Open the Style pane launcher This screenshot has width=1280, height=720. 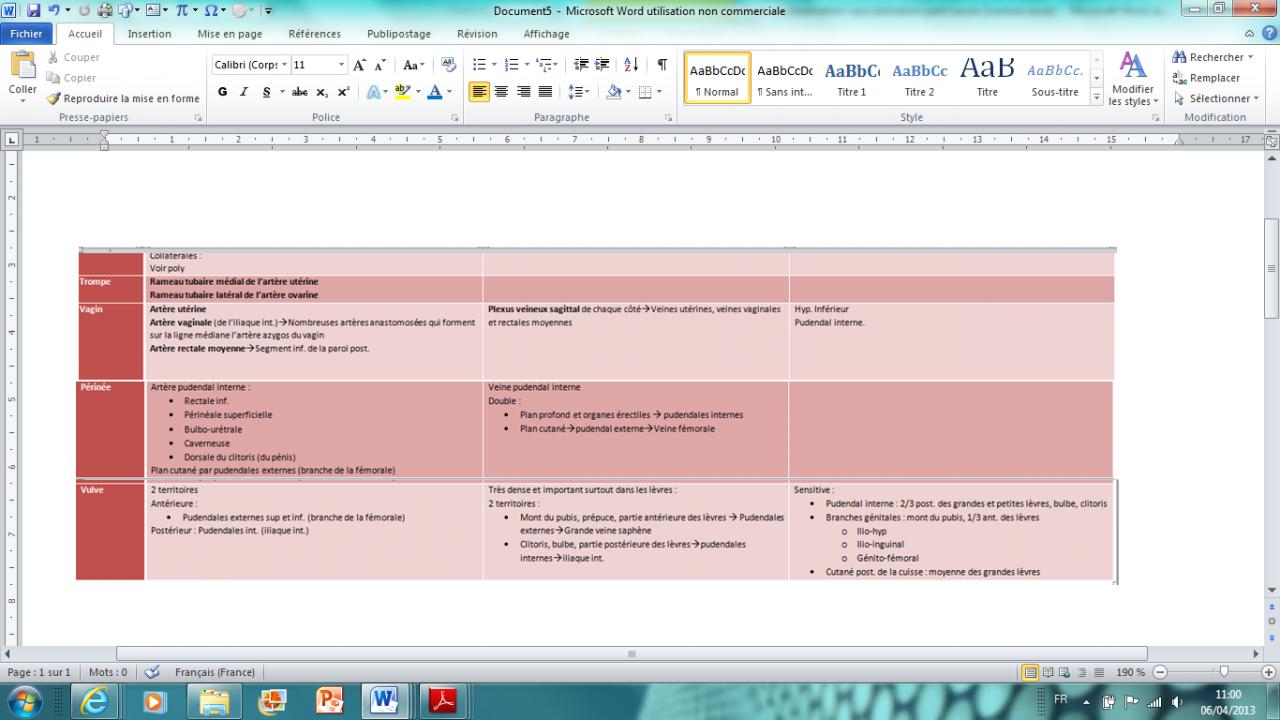pyautogui.click(x=1156, y=118)
